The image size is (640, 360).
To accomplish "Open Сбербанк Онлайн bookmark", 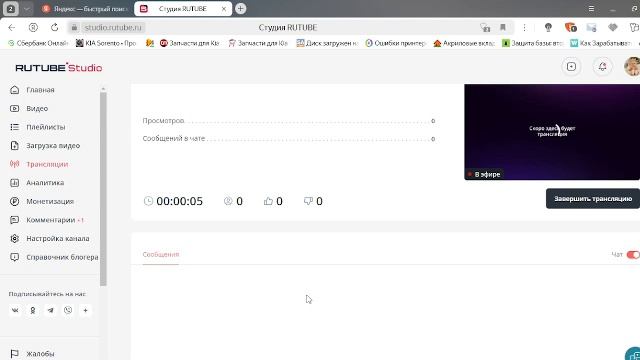I will coord(38,43).
